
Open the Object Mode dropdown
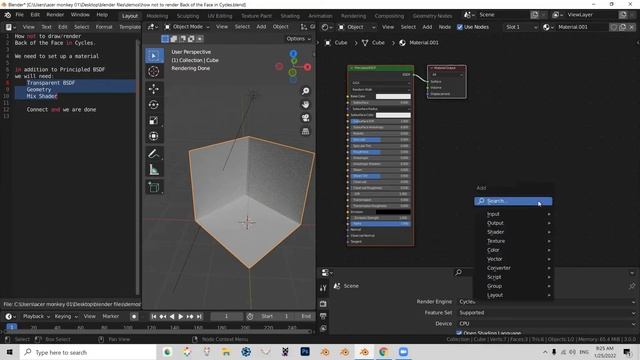click(x=187, y=27)
